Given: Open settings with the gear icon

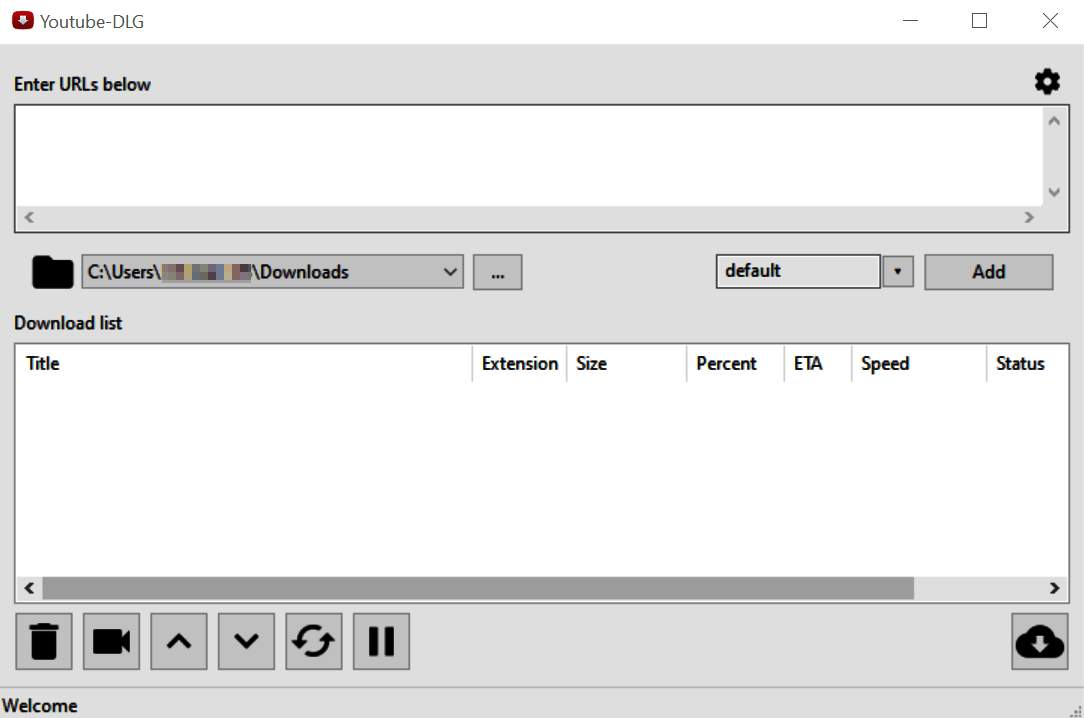Looking at the screenshot, I should click(x=1047, y=82).
